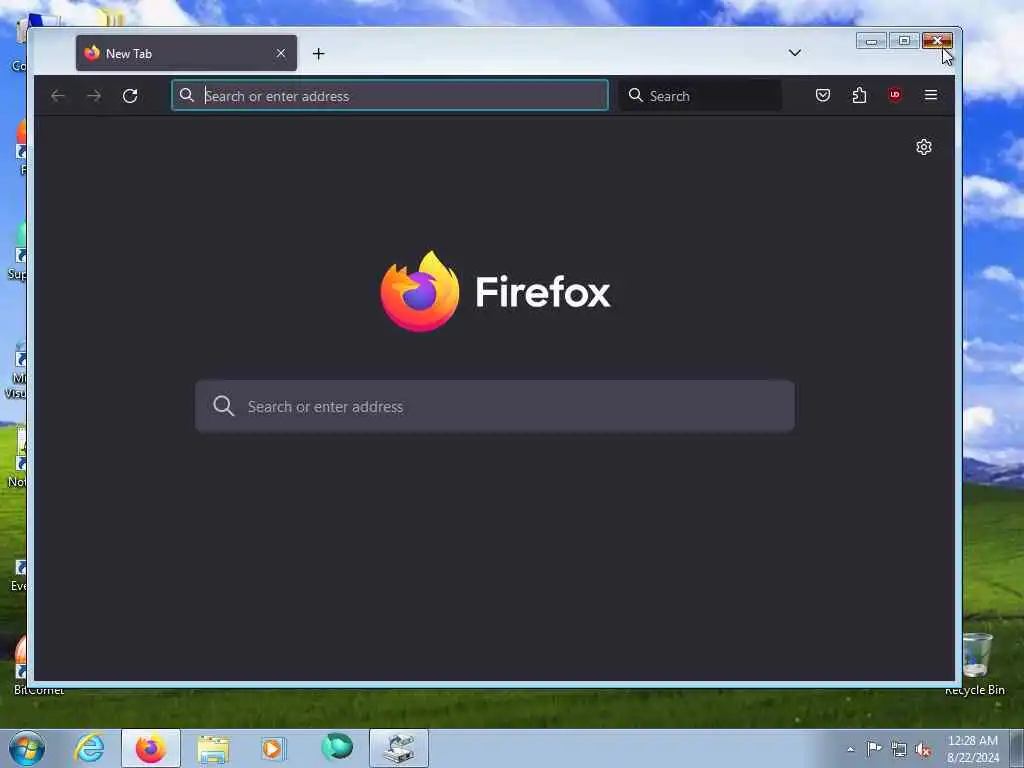This screenshot has width=1024, height=768.
Task: Open Windows Media Player from taskbar
Action: 273,748
